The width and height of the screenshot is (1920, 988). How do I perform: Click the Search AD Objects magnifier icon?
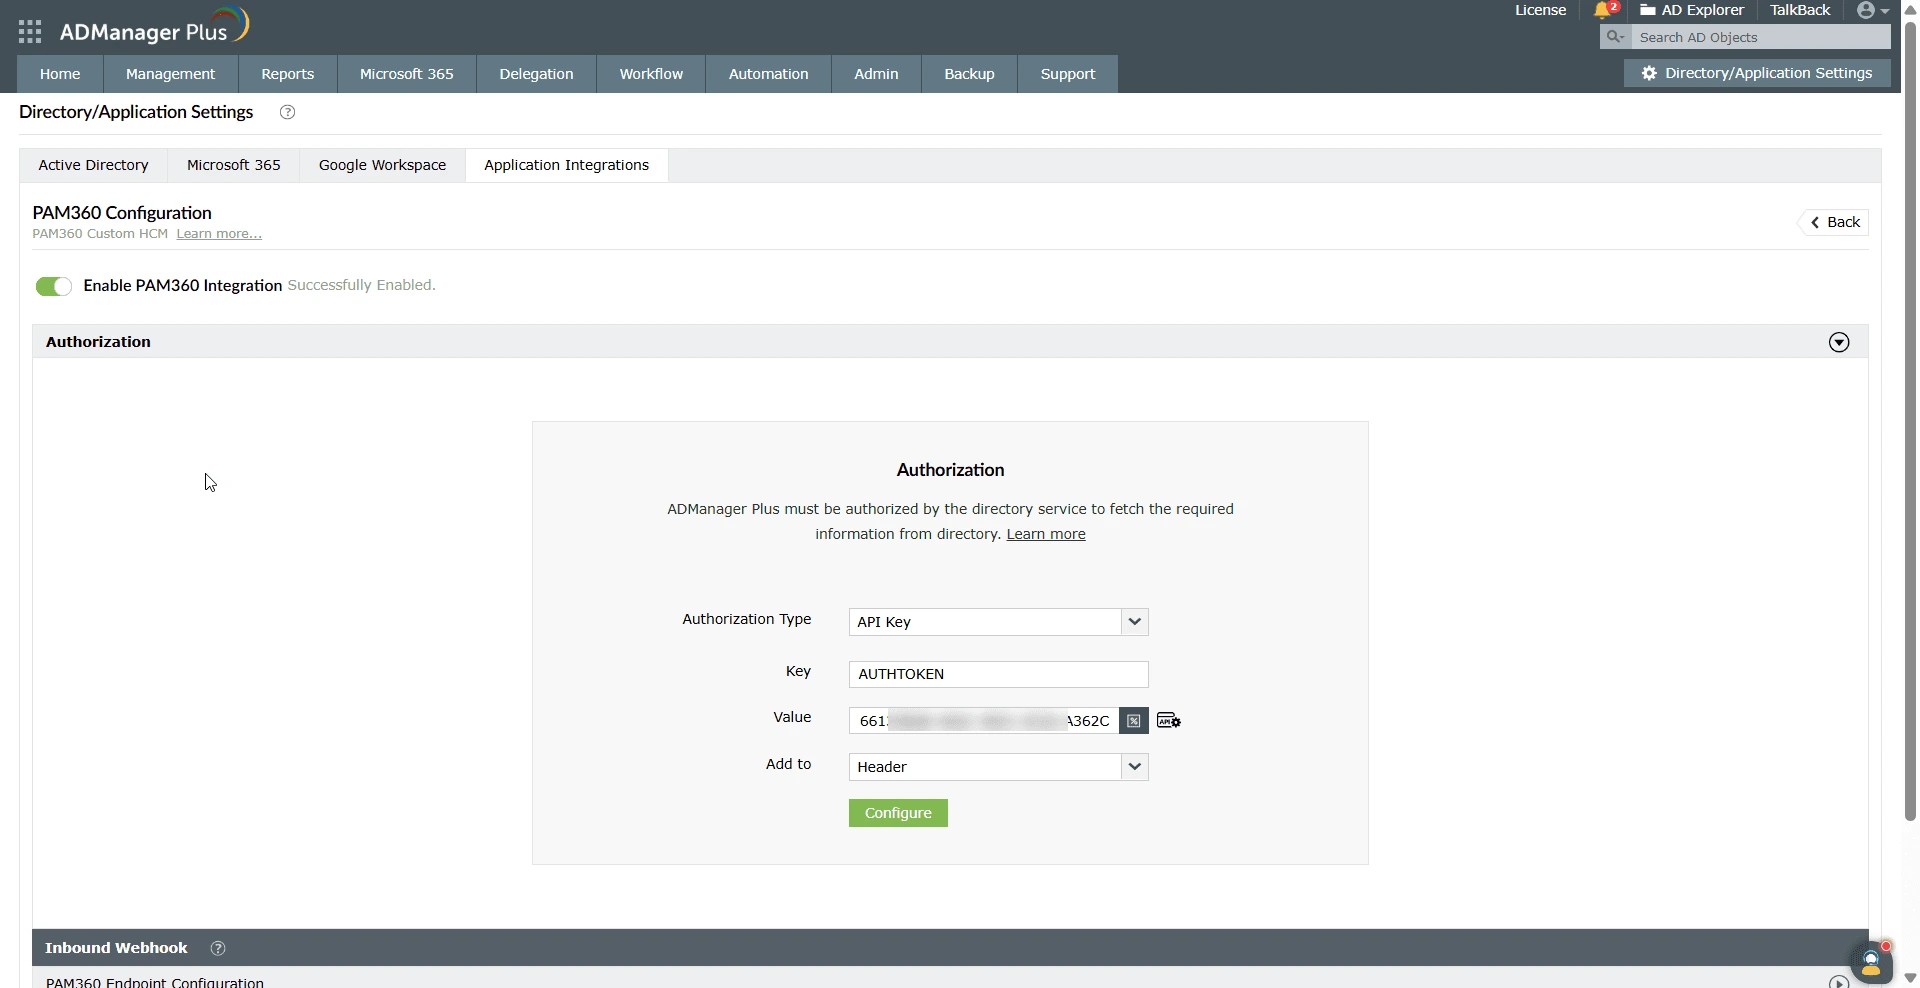click(x=1614, y=37)
